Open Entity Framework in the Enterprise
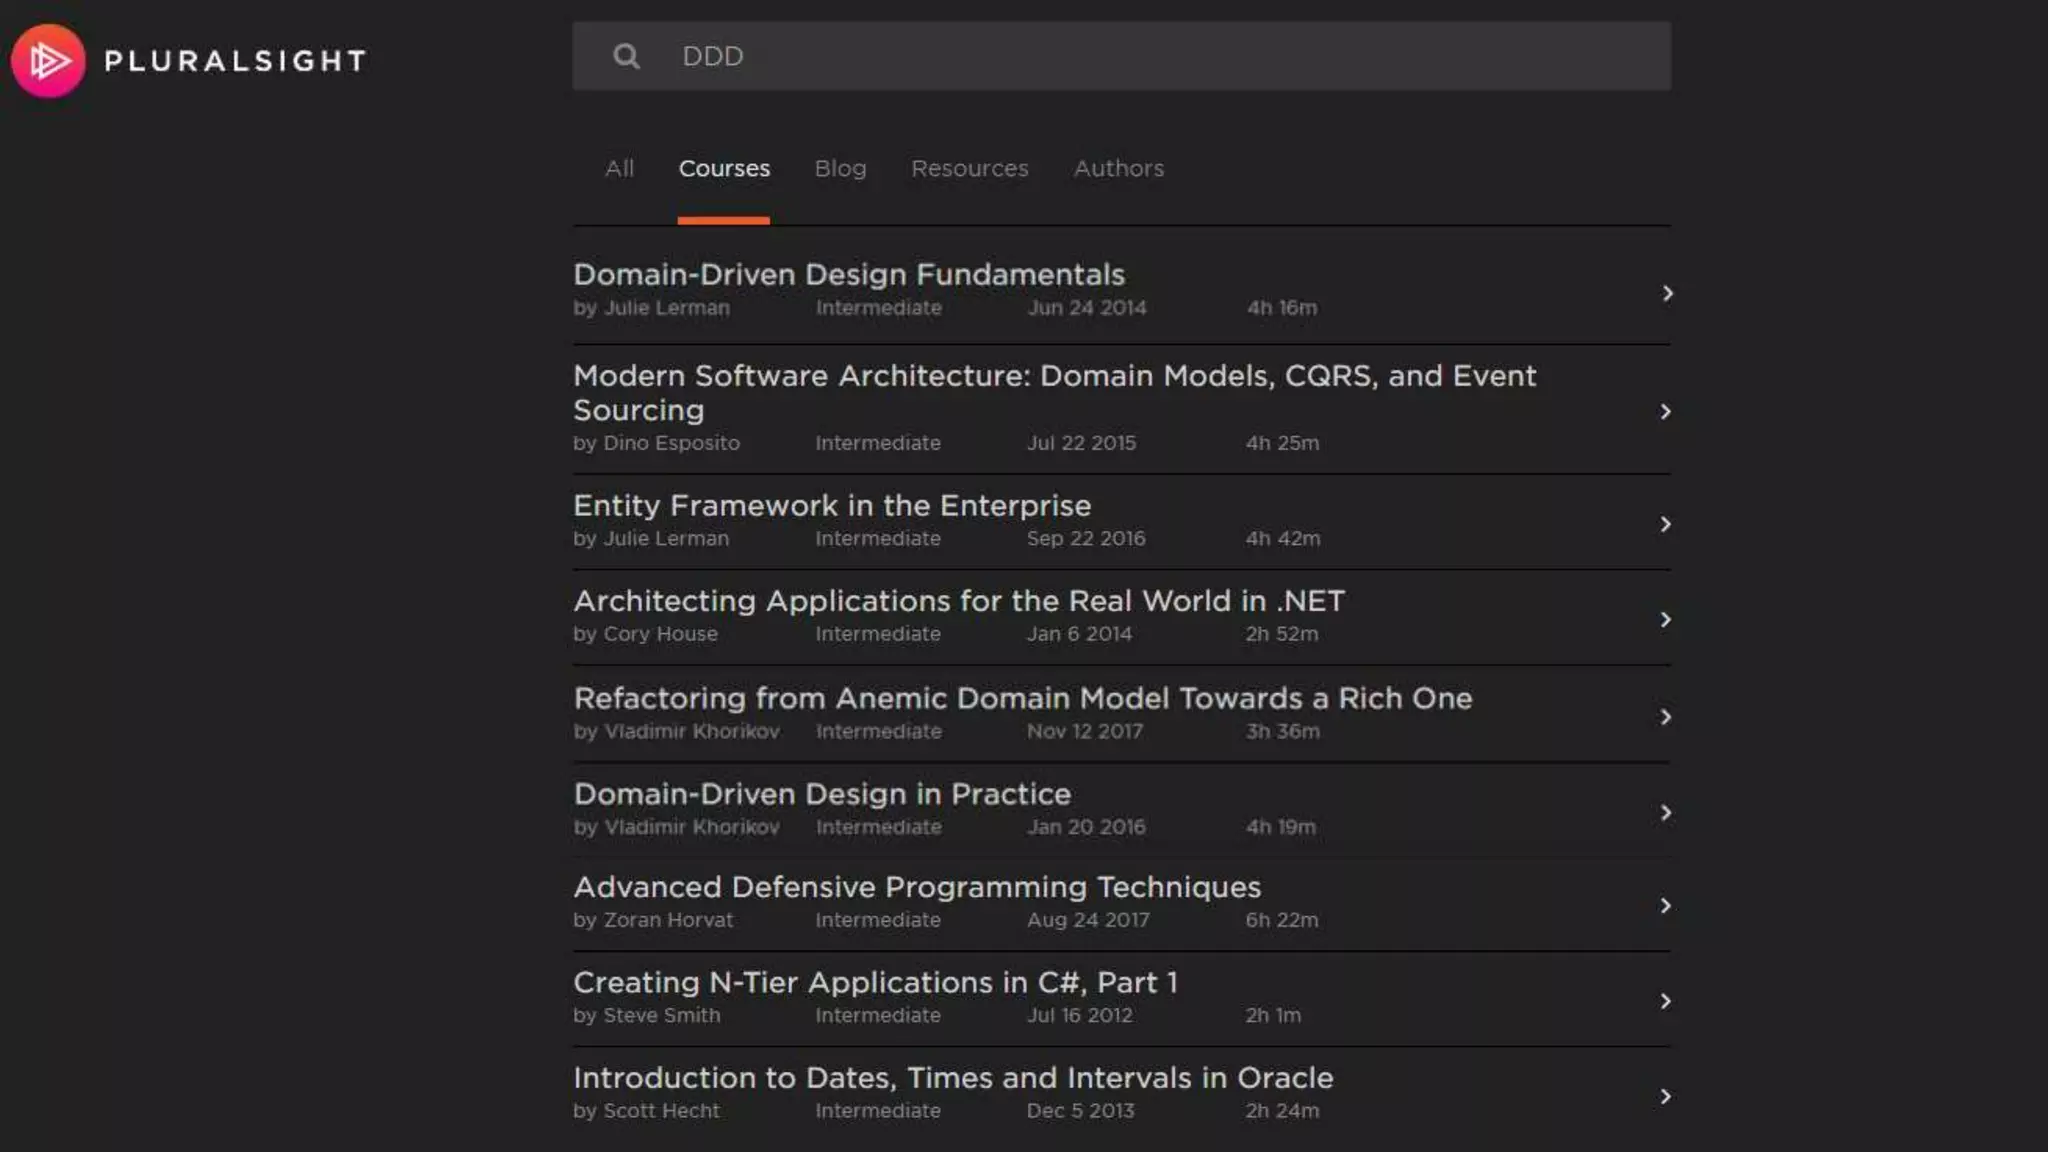The width and height of the screenshot is (2048, 1152). click(x=831, y=506)
